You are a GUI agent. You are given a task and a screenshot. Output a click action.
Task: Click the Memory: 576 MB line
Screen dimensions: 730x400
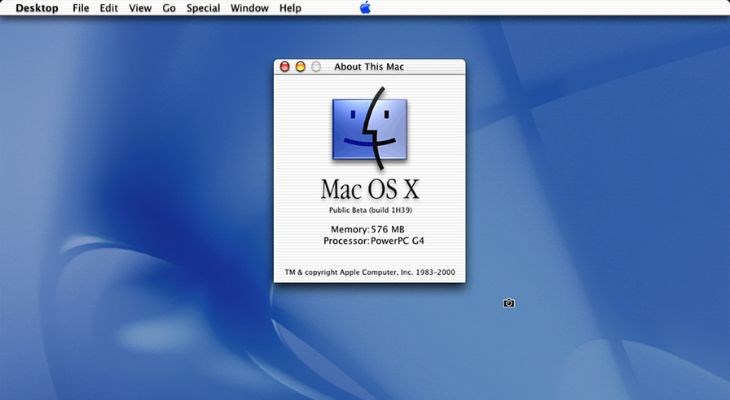point(368,229)
